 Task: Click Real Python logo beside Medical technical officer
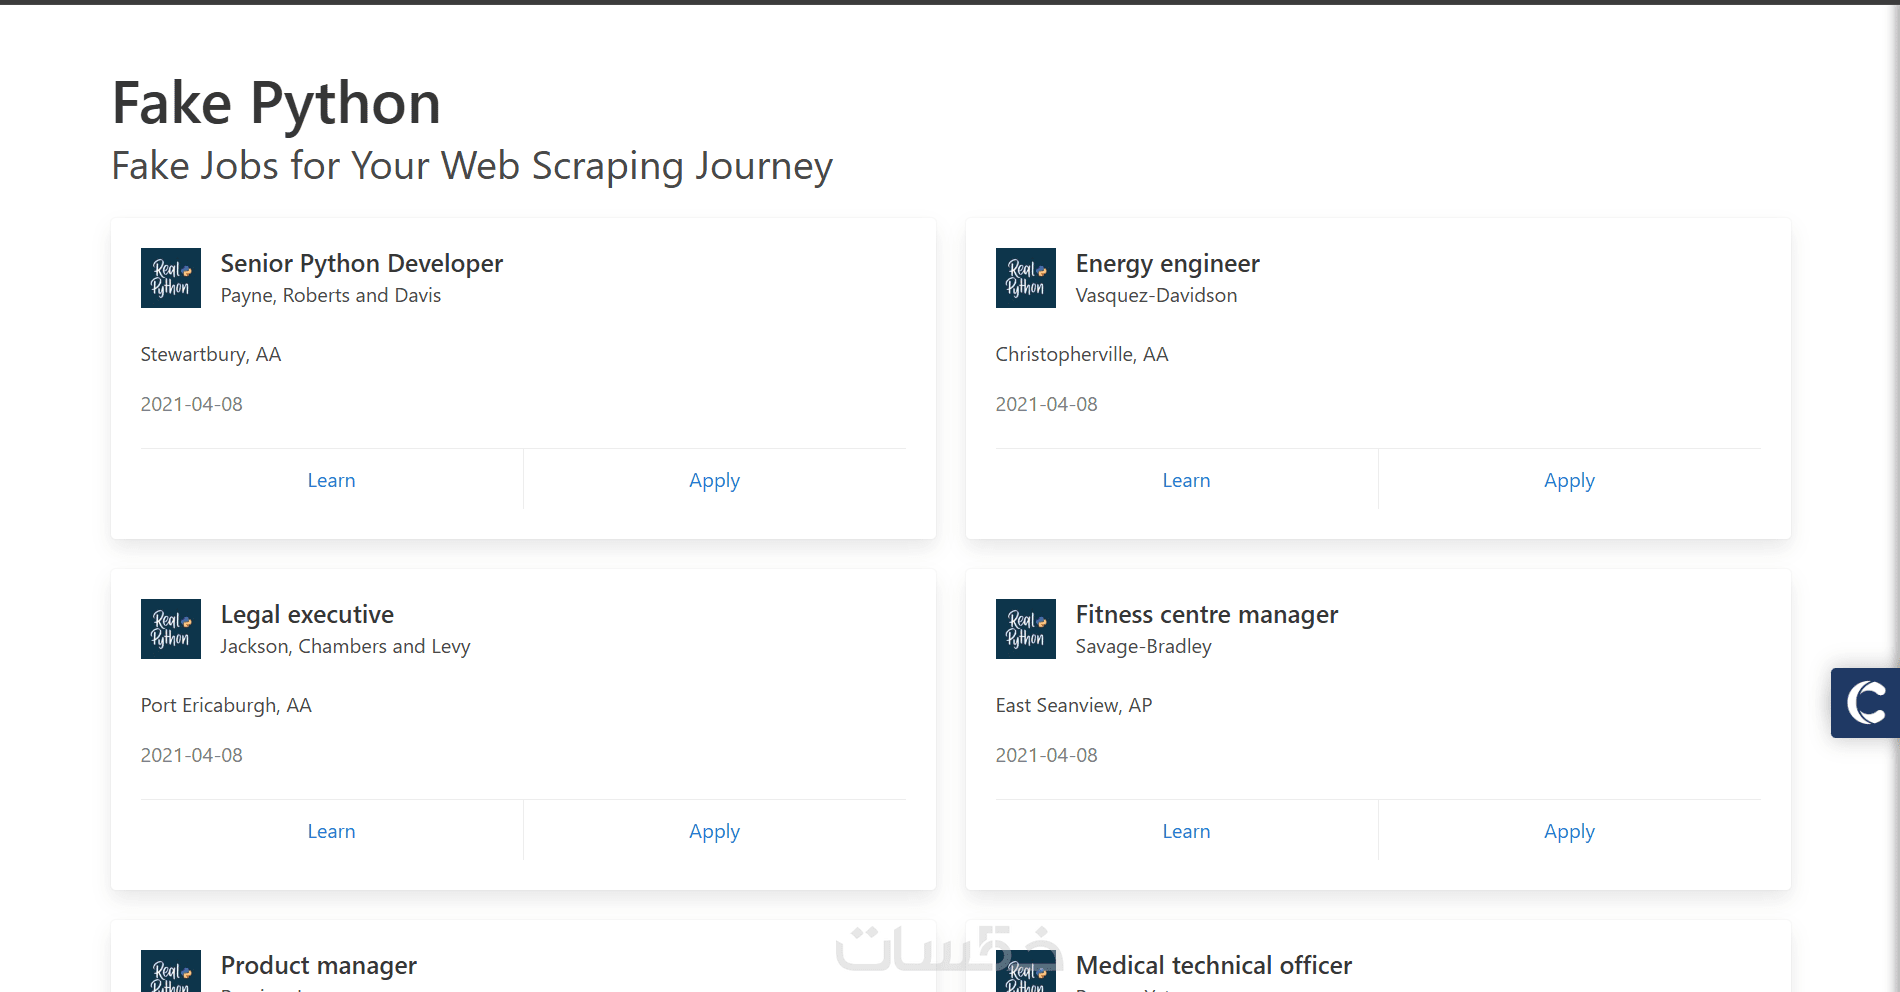pyautogui.click(x=1026, y=972)
